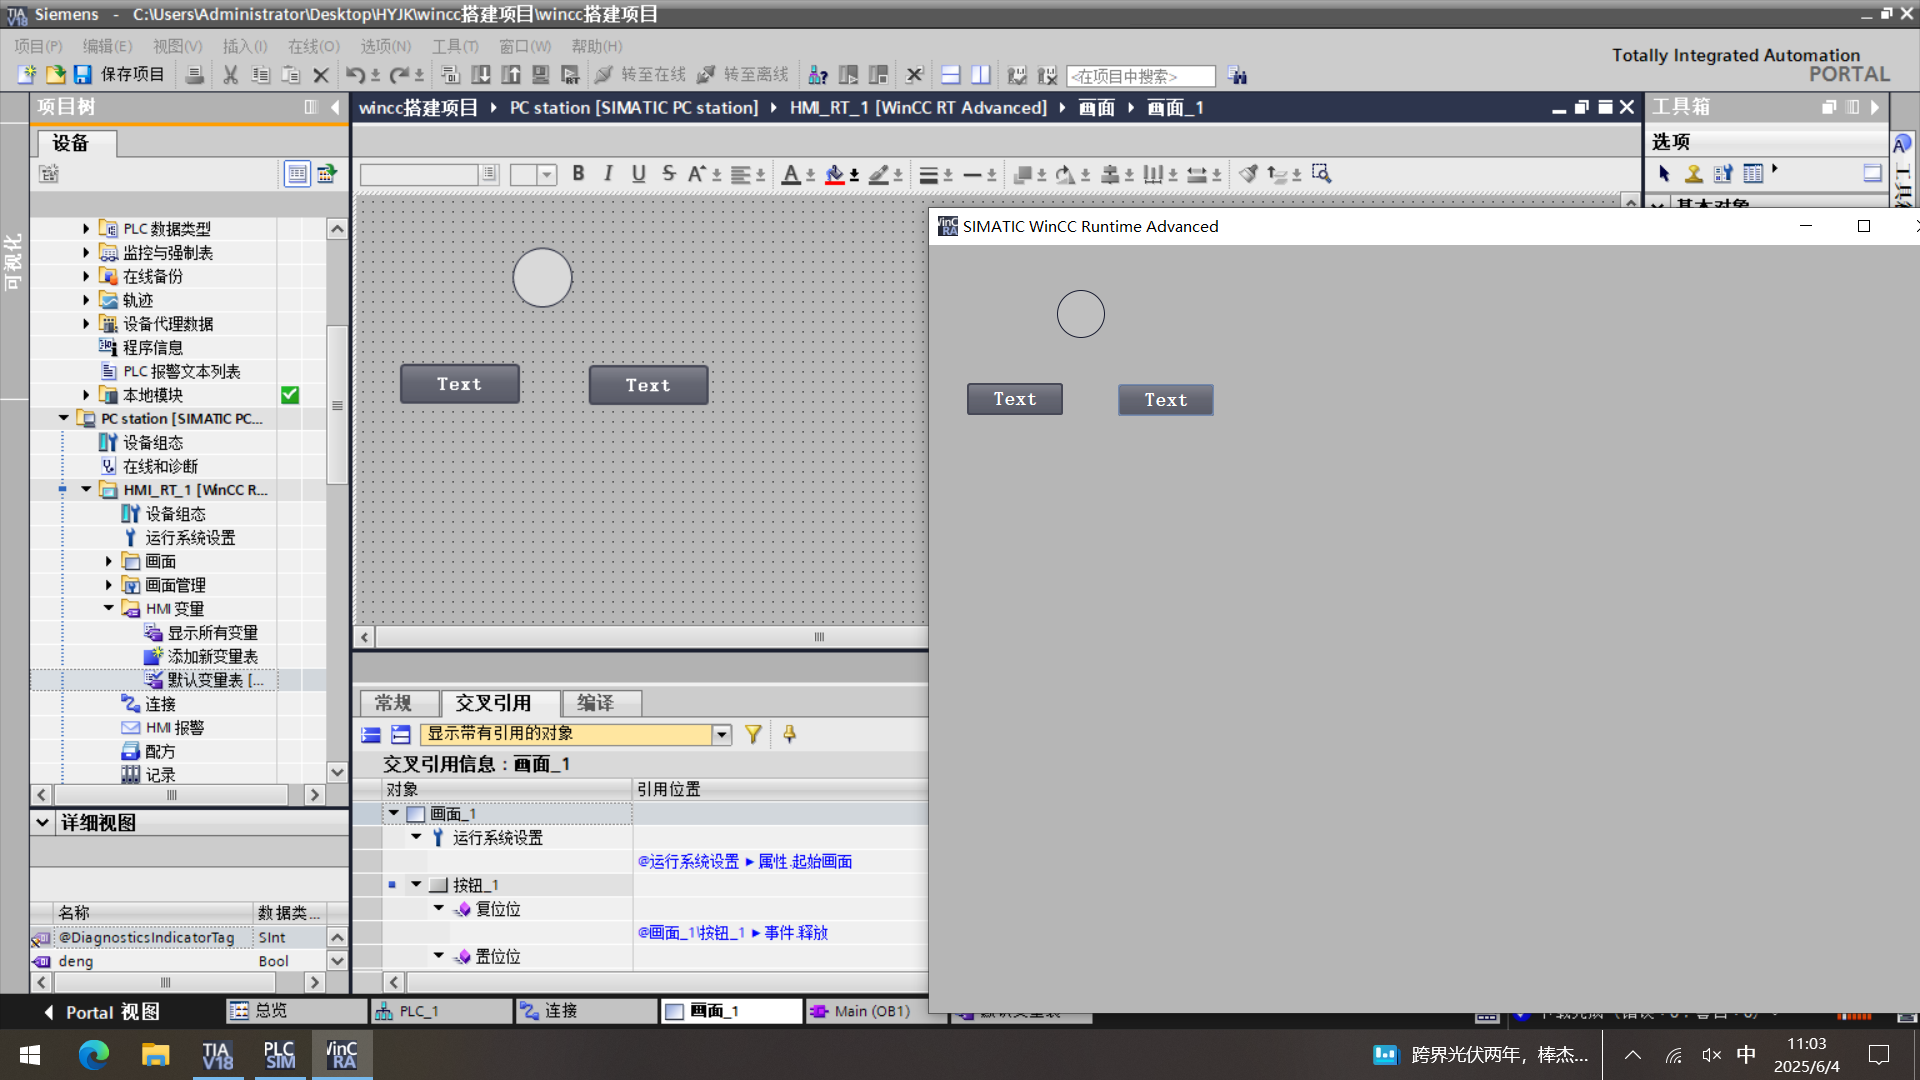Open the 在线(O) menu
The height and width of the screenshot is (1080, 1920).
(x=313, y=46)
